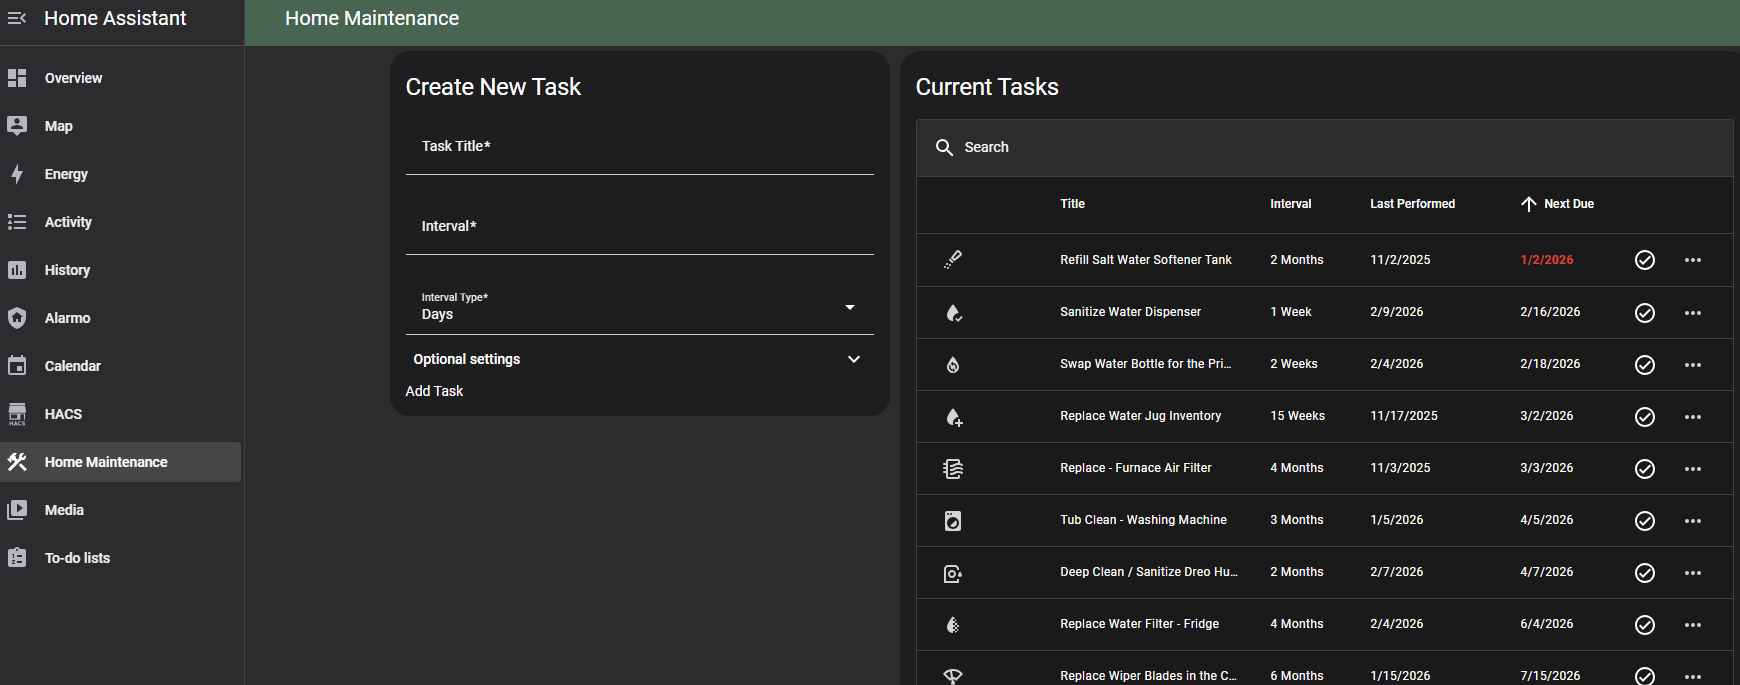The height and width of the screenshot is (685, 1740).
Task: Open HACS from the sidebar
Action: [x=63, y=414]
